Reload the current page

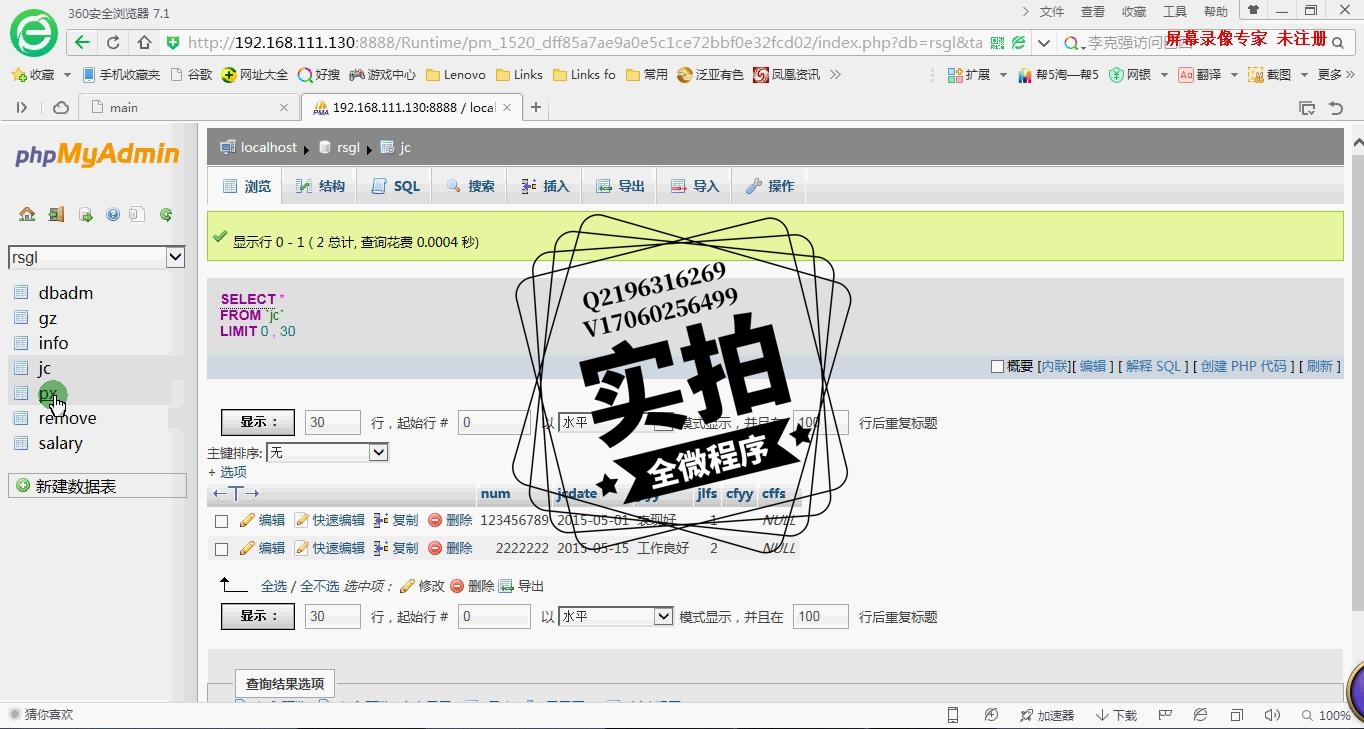[x=113, y=42]
